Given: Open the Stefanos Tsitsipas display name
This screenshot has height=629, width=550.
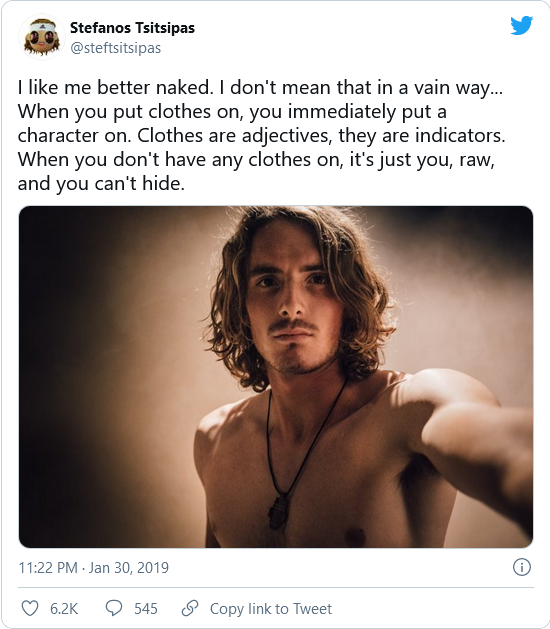Looking at the screenshot, I should [x=132, y=28].
